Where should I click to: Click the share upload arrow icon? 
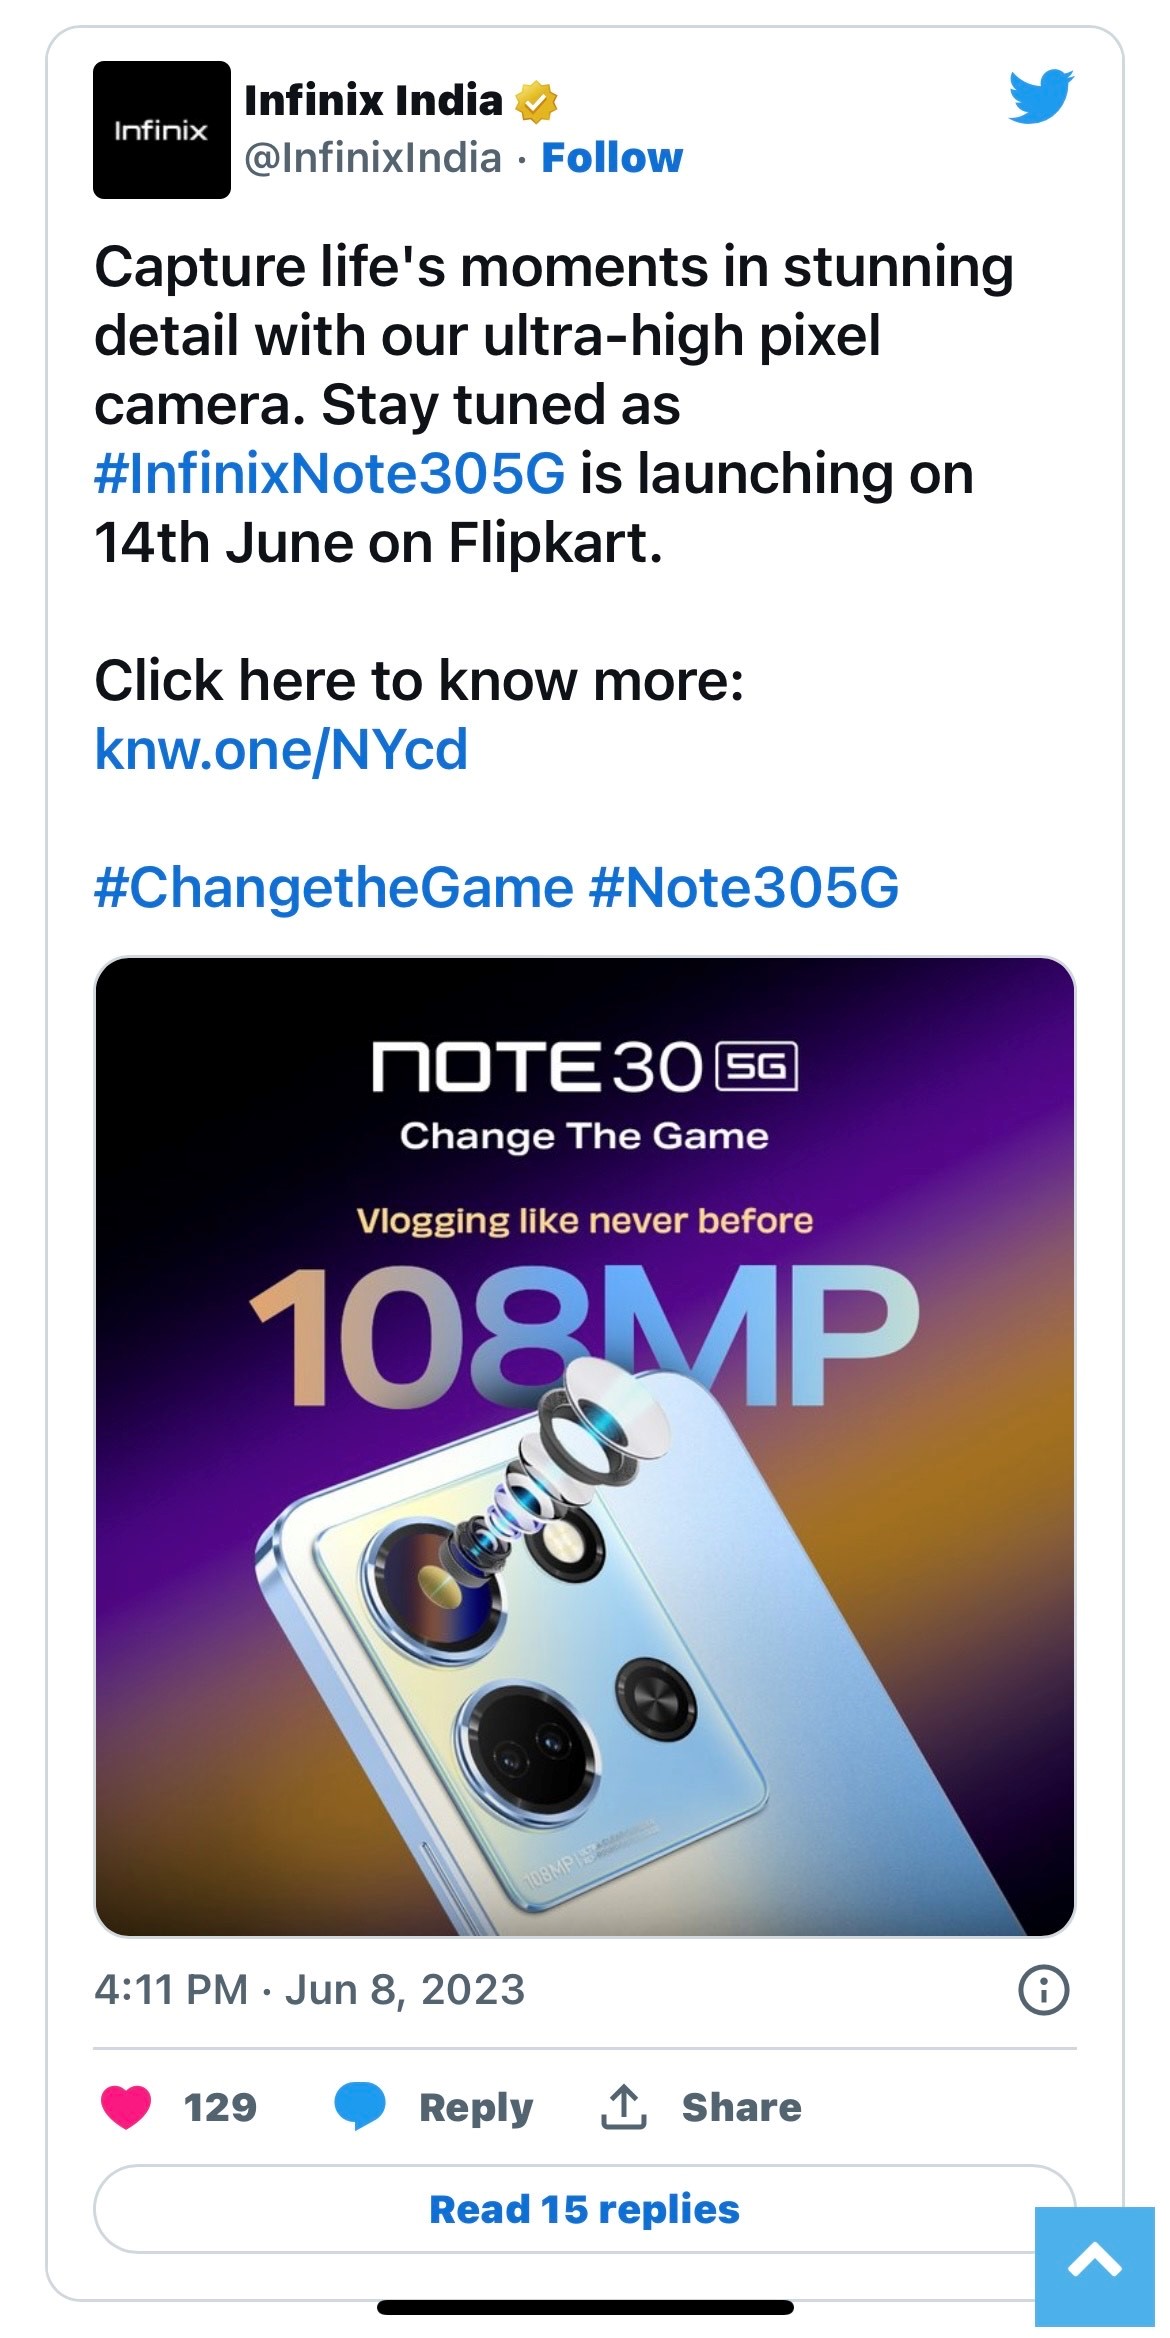(623, 2107)
